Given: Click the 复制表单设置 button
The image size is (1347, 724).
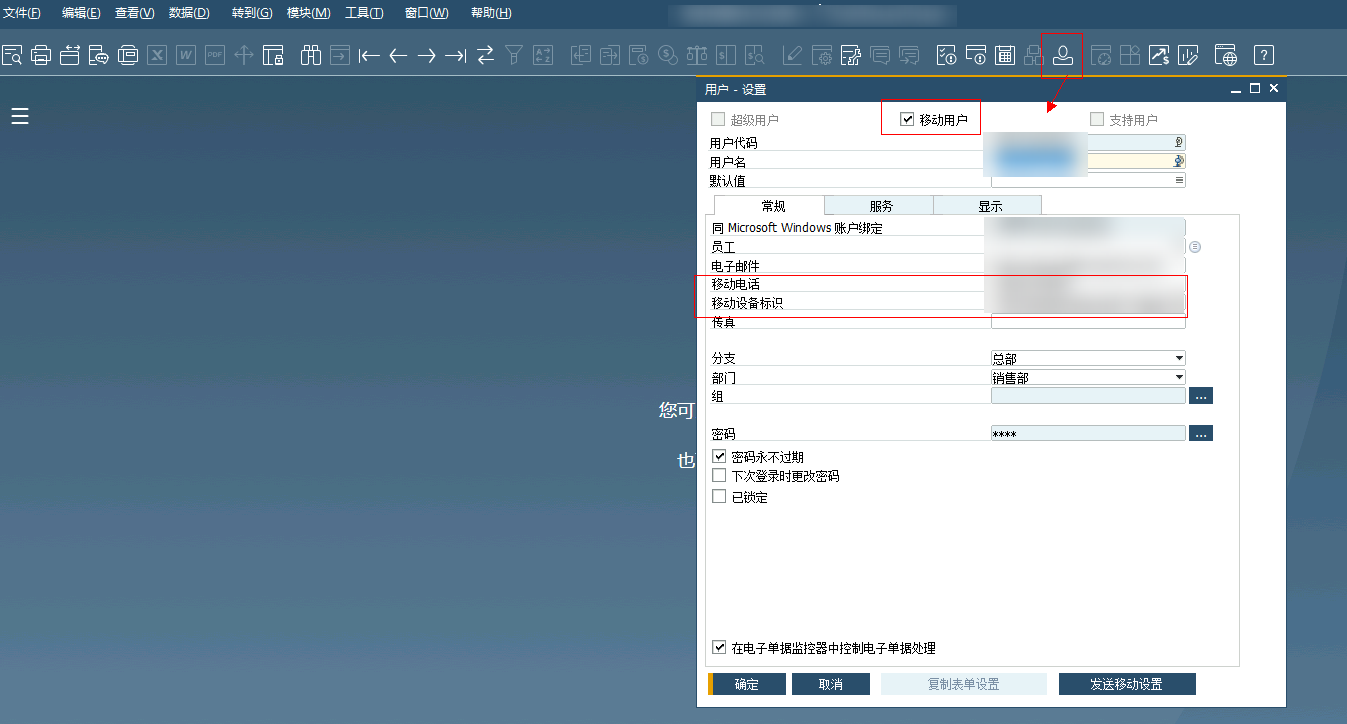Looking at the screenshot, I should (x=964, y=684).
